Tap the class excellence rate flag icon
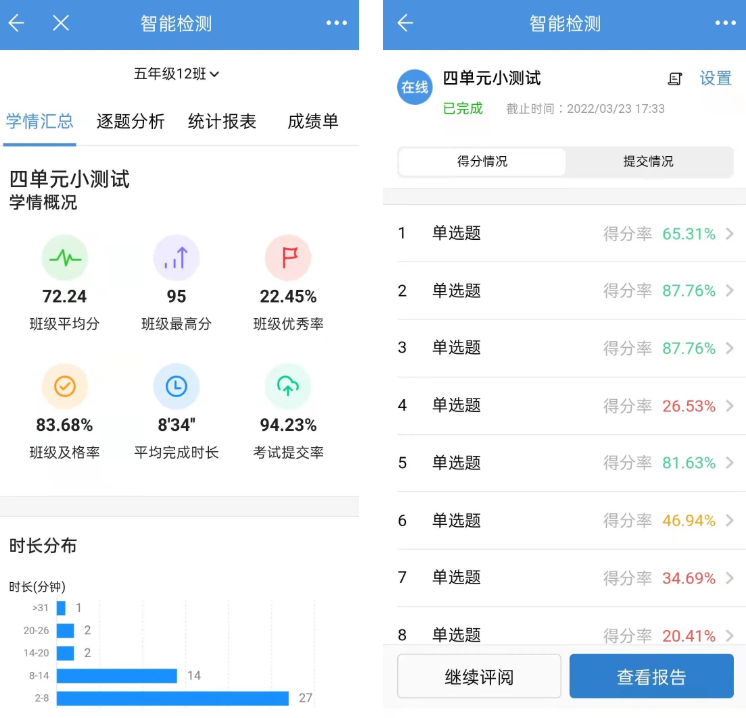Viewport: 746px width, 718px height. tap(288, 258)
